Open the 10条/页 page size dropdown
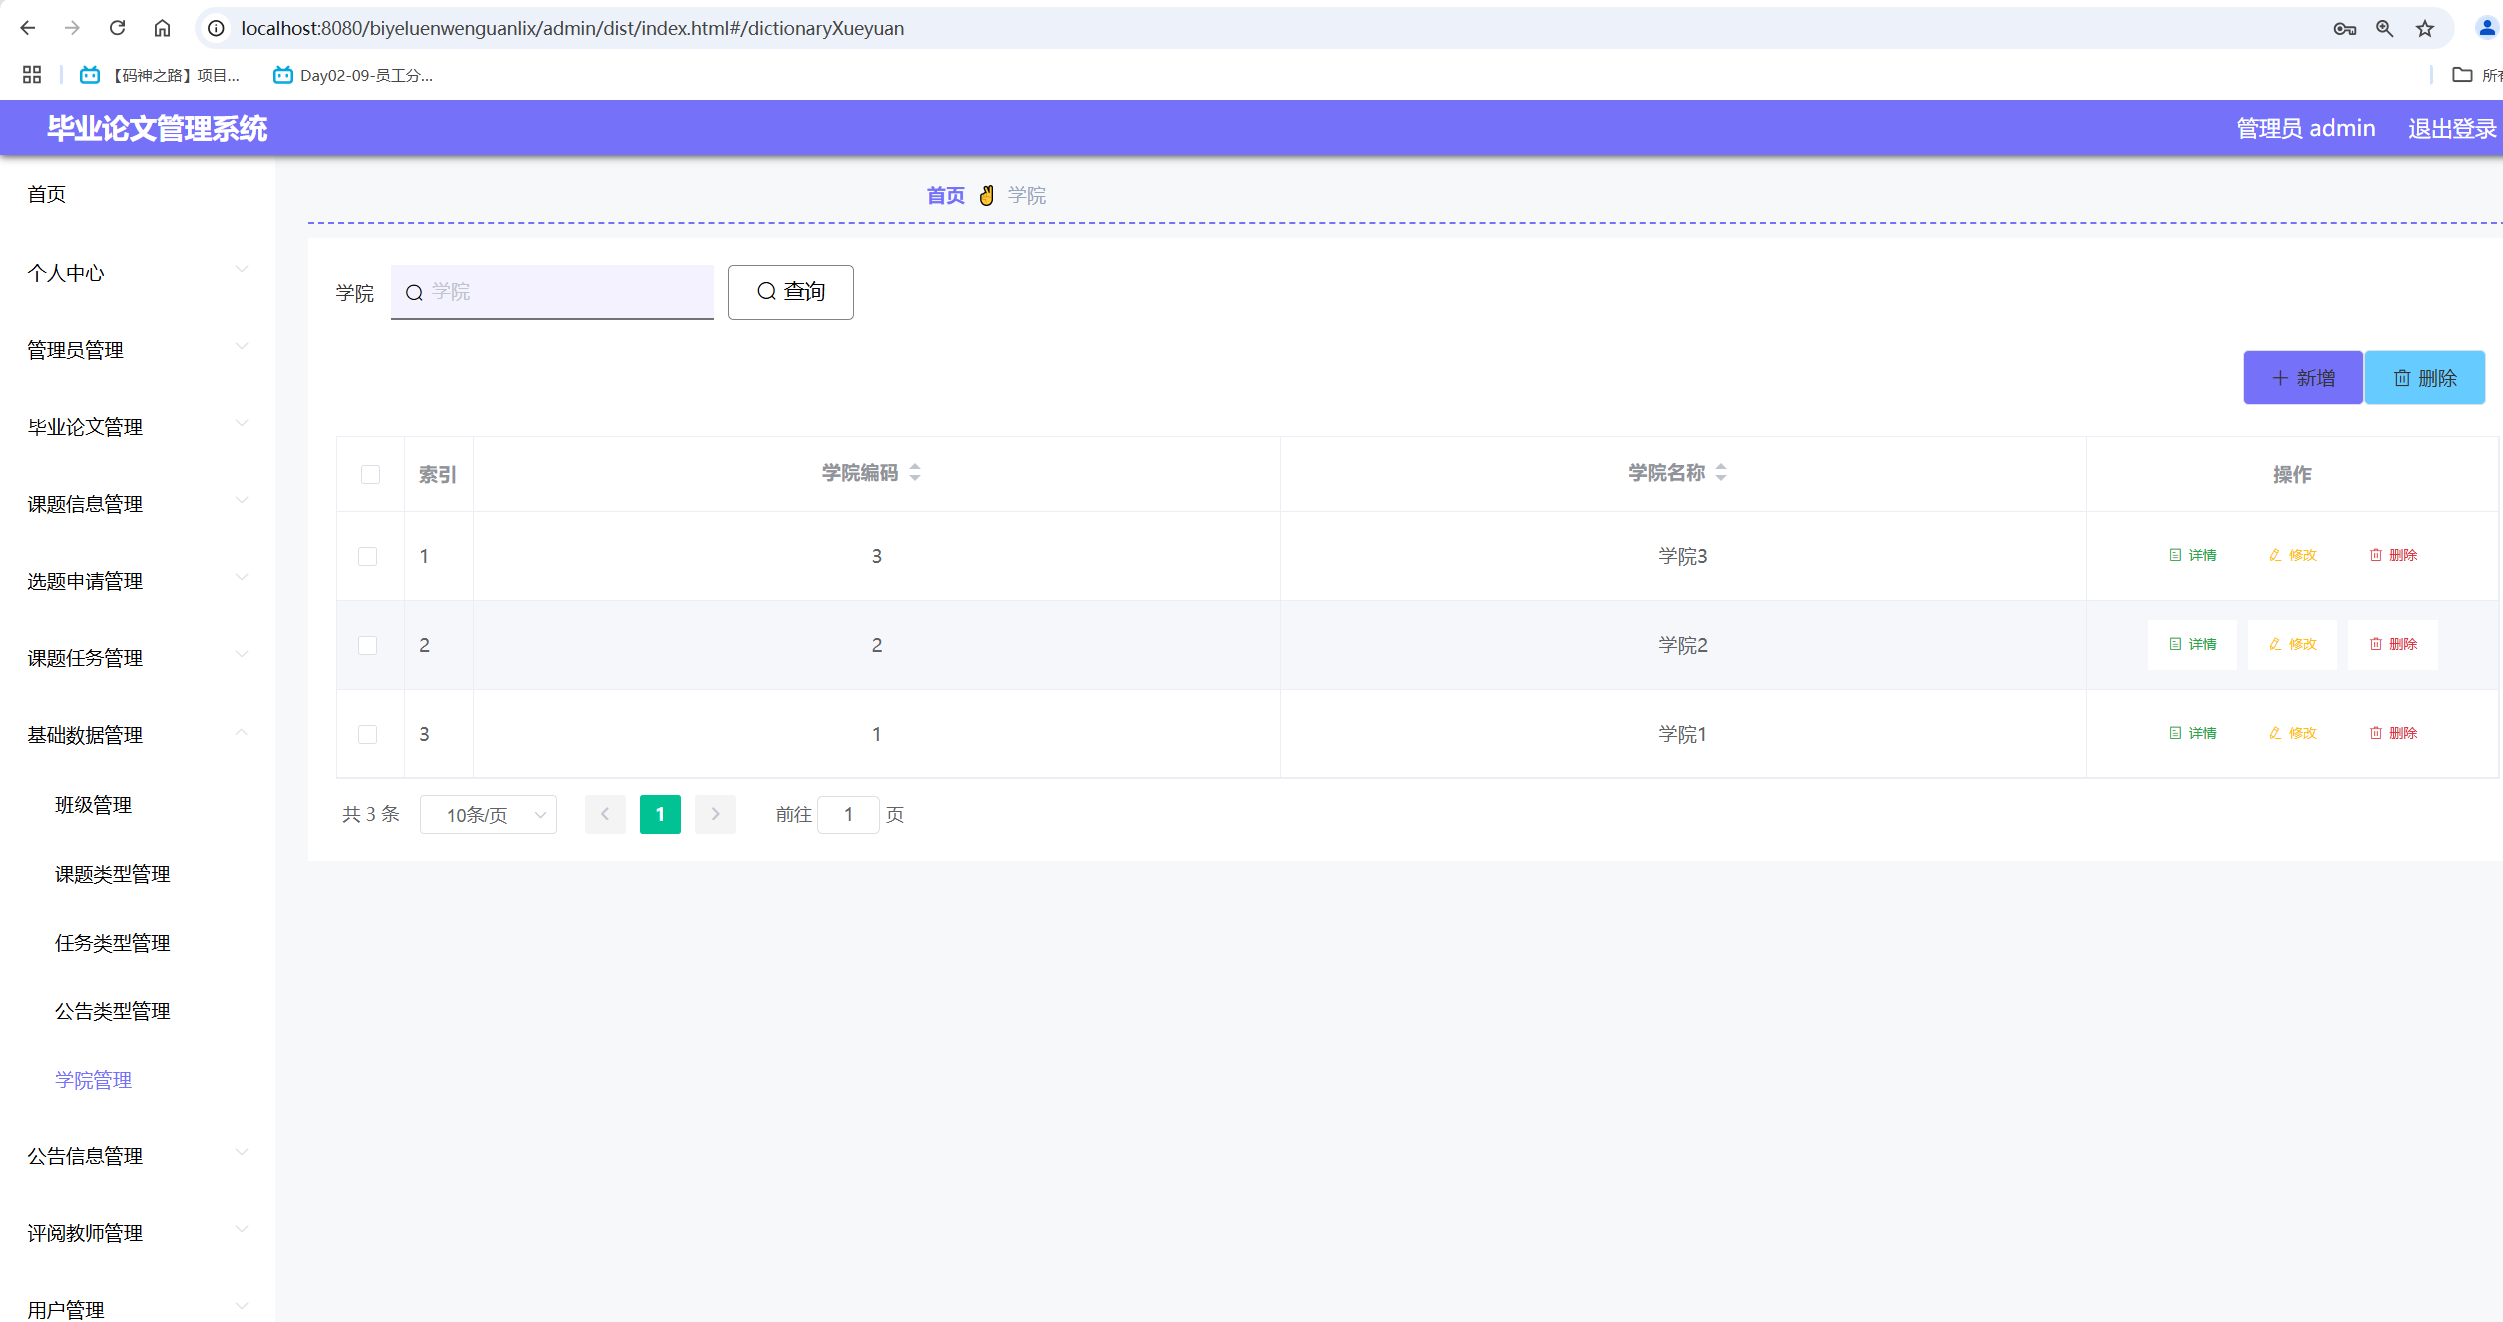2503x1322 pixels. click(488, 815)
